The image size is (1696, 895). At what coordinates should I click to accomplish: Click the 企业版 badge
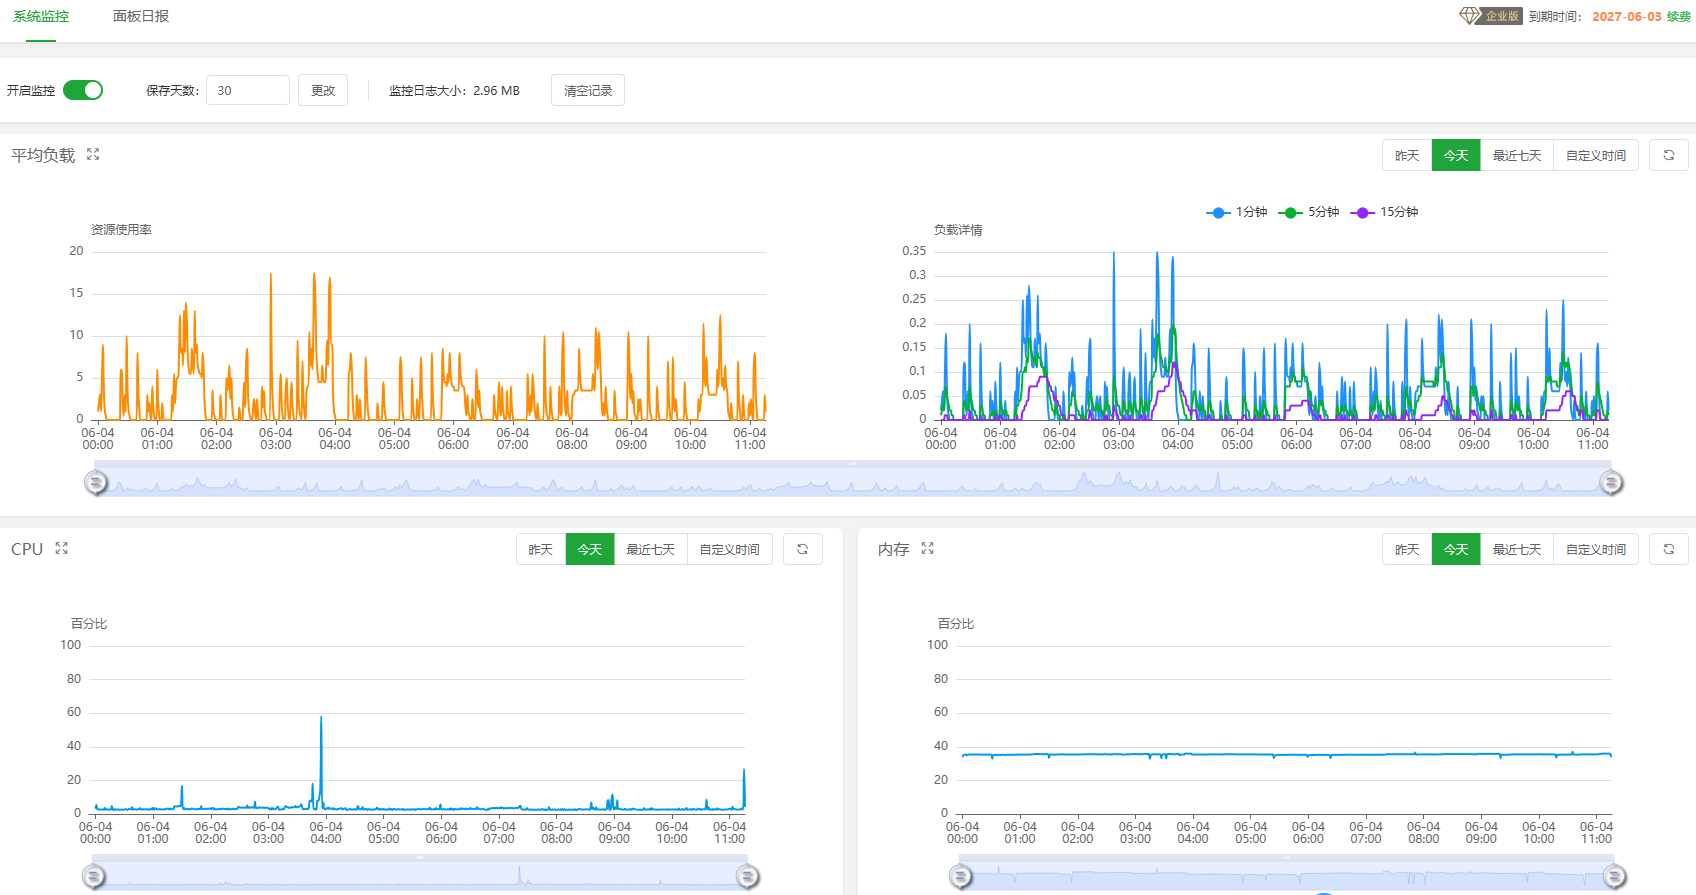1502,16
